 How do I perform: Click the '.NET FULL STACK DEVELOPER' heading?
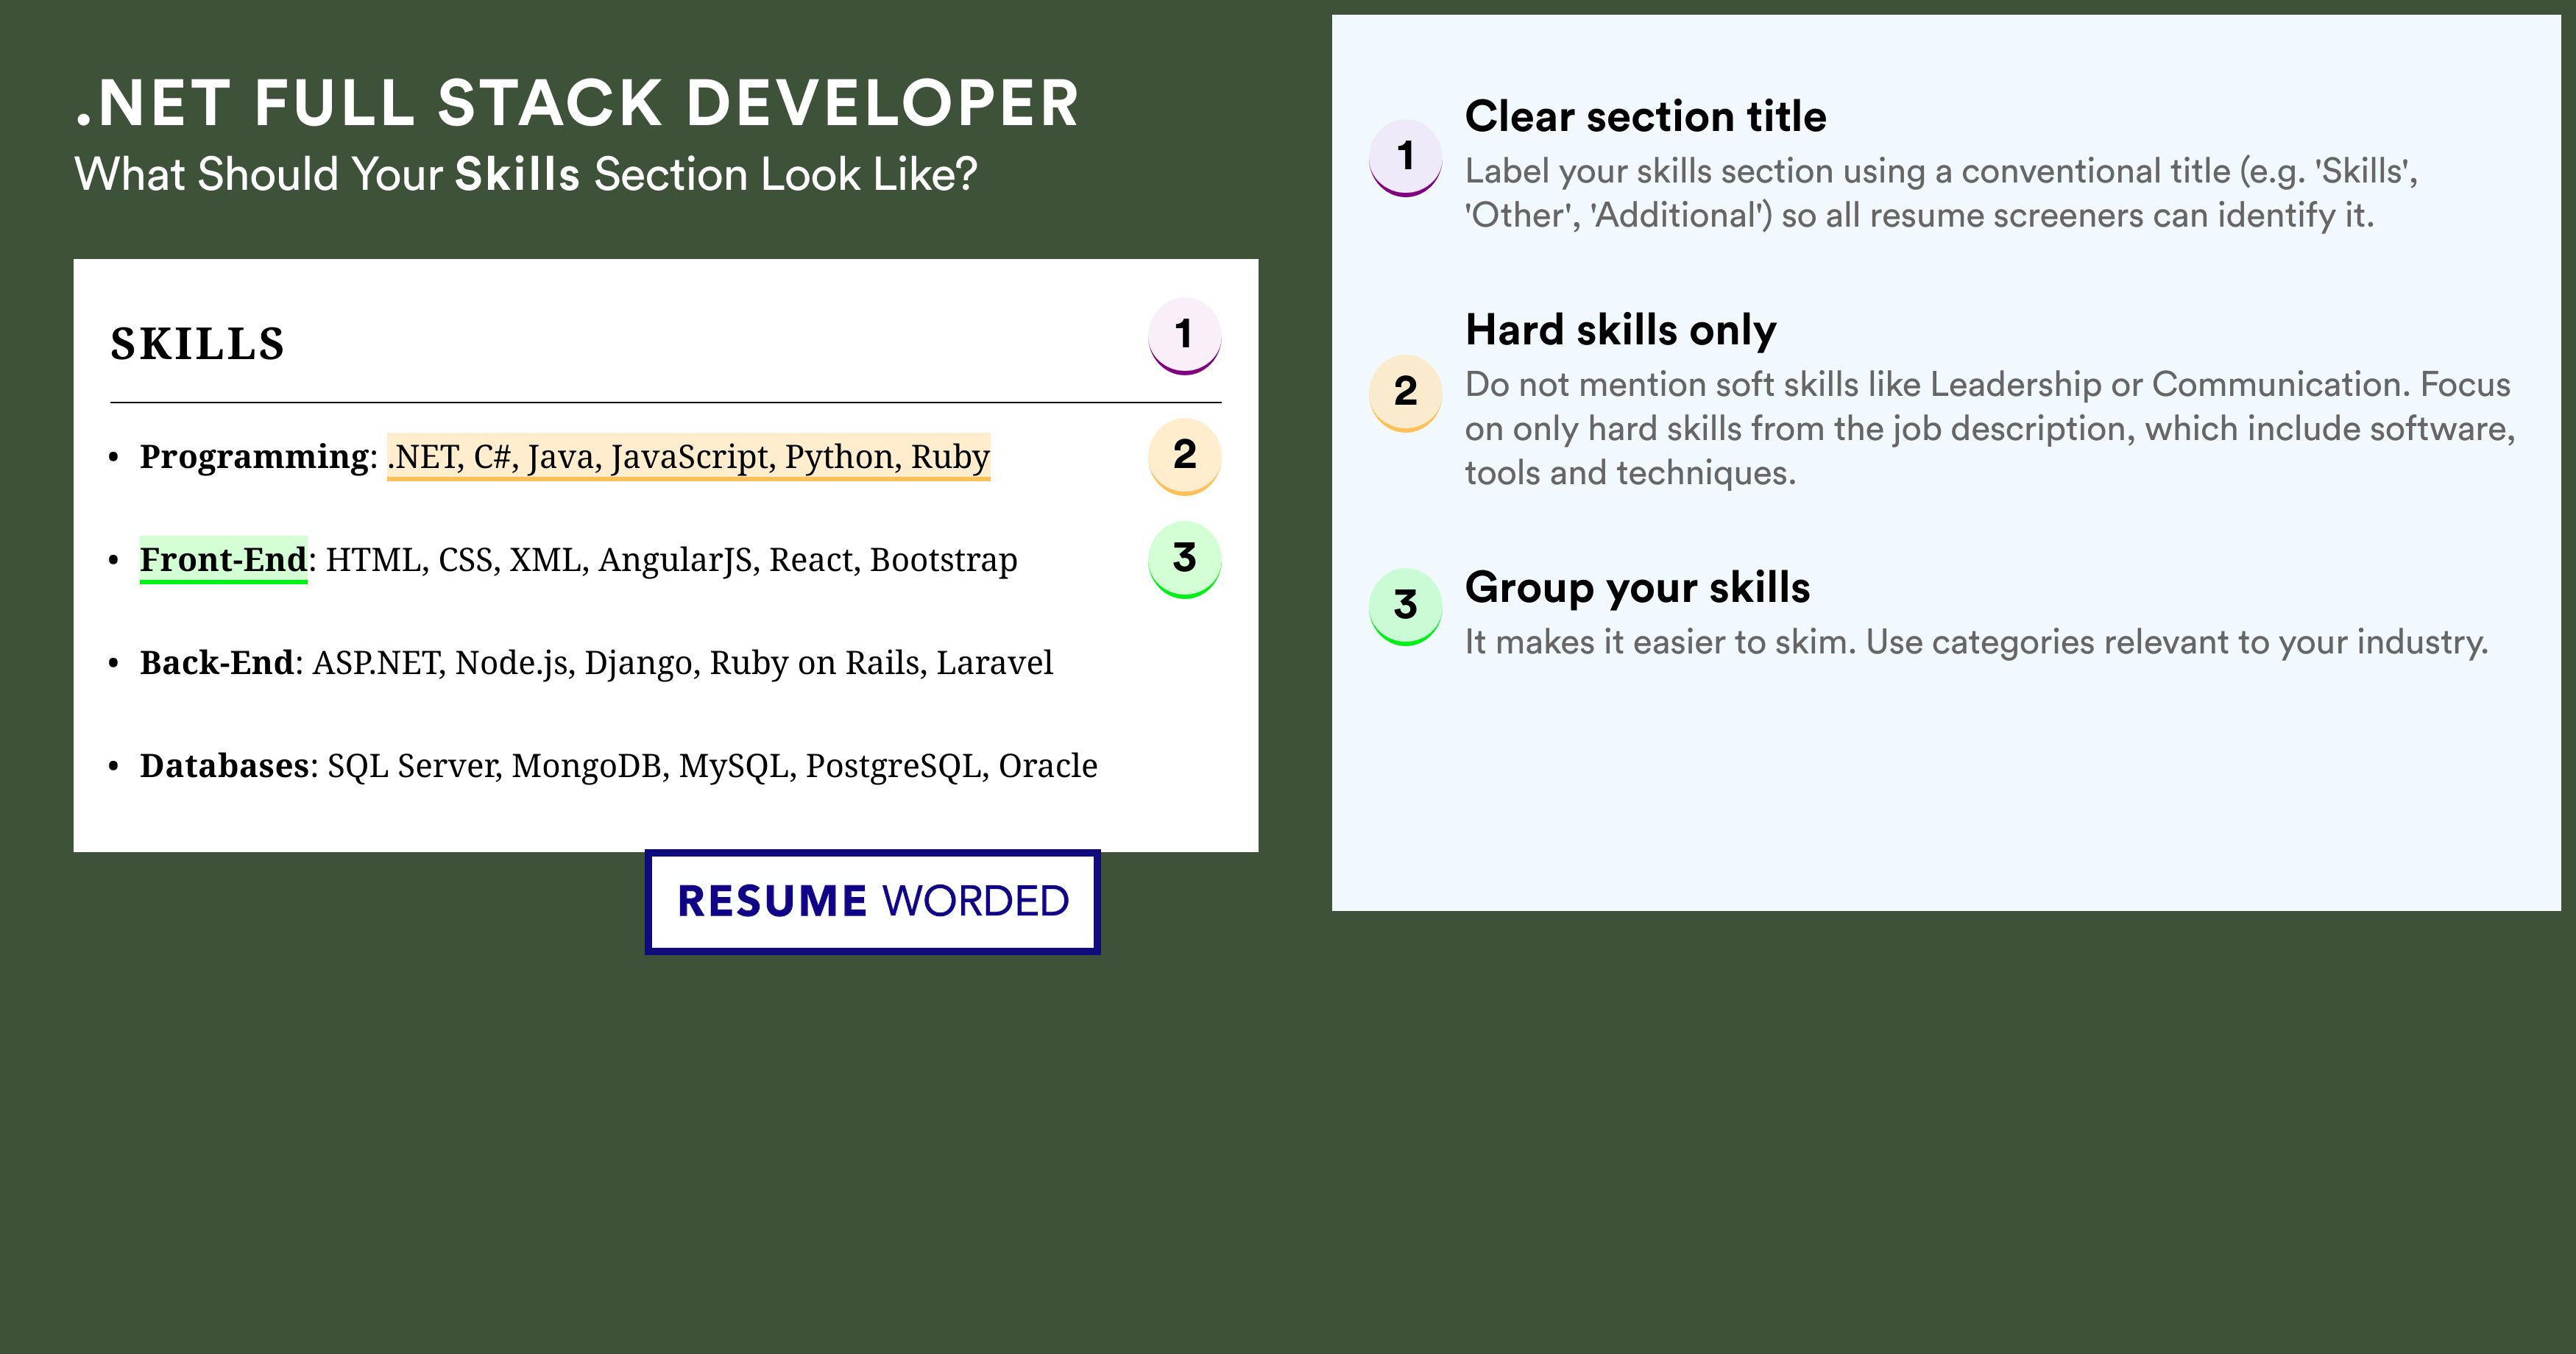(578, 103)
